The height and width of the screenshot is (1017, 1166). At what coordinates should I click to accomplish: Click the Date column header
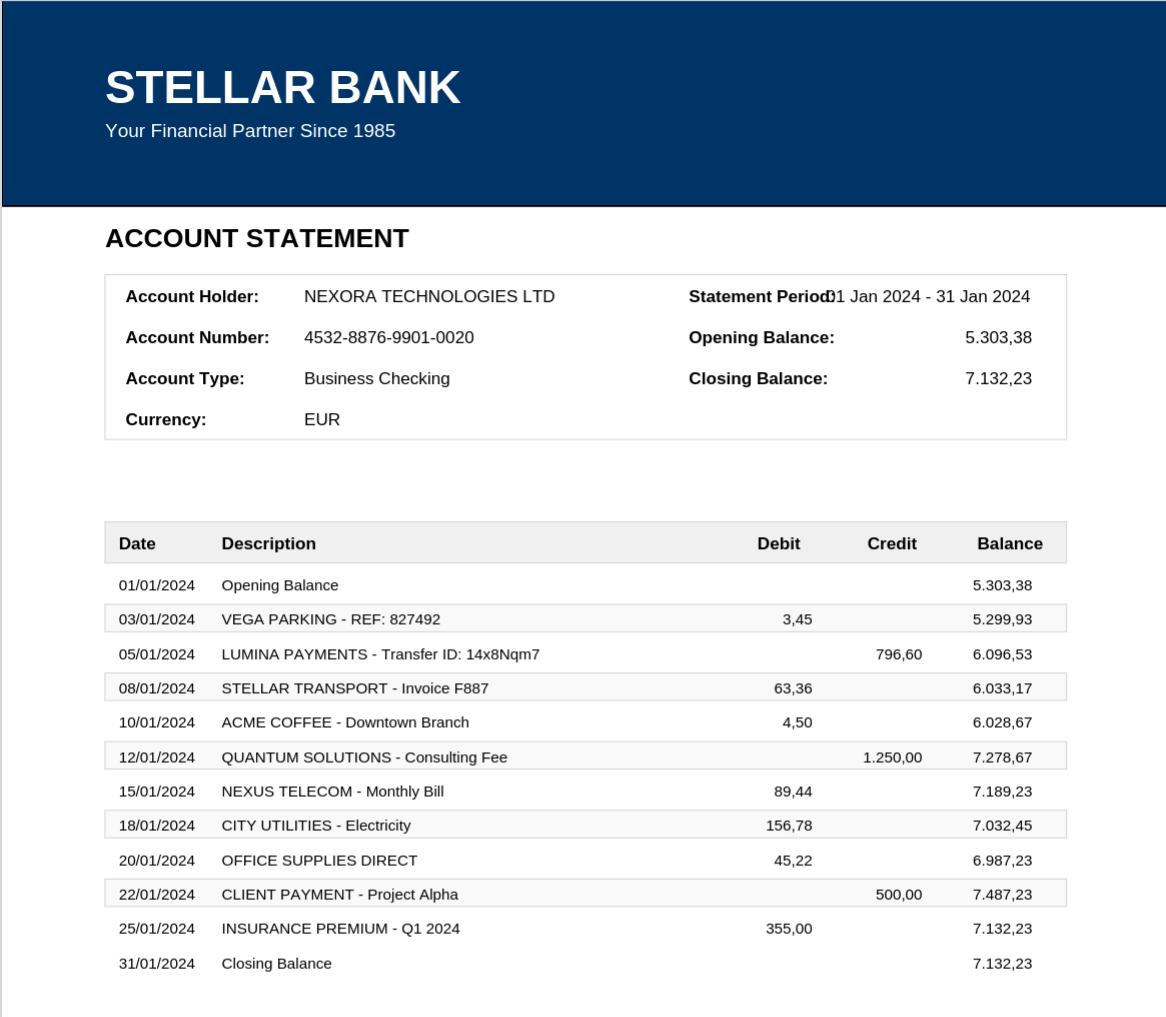(137, 543)
